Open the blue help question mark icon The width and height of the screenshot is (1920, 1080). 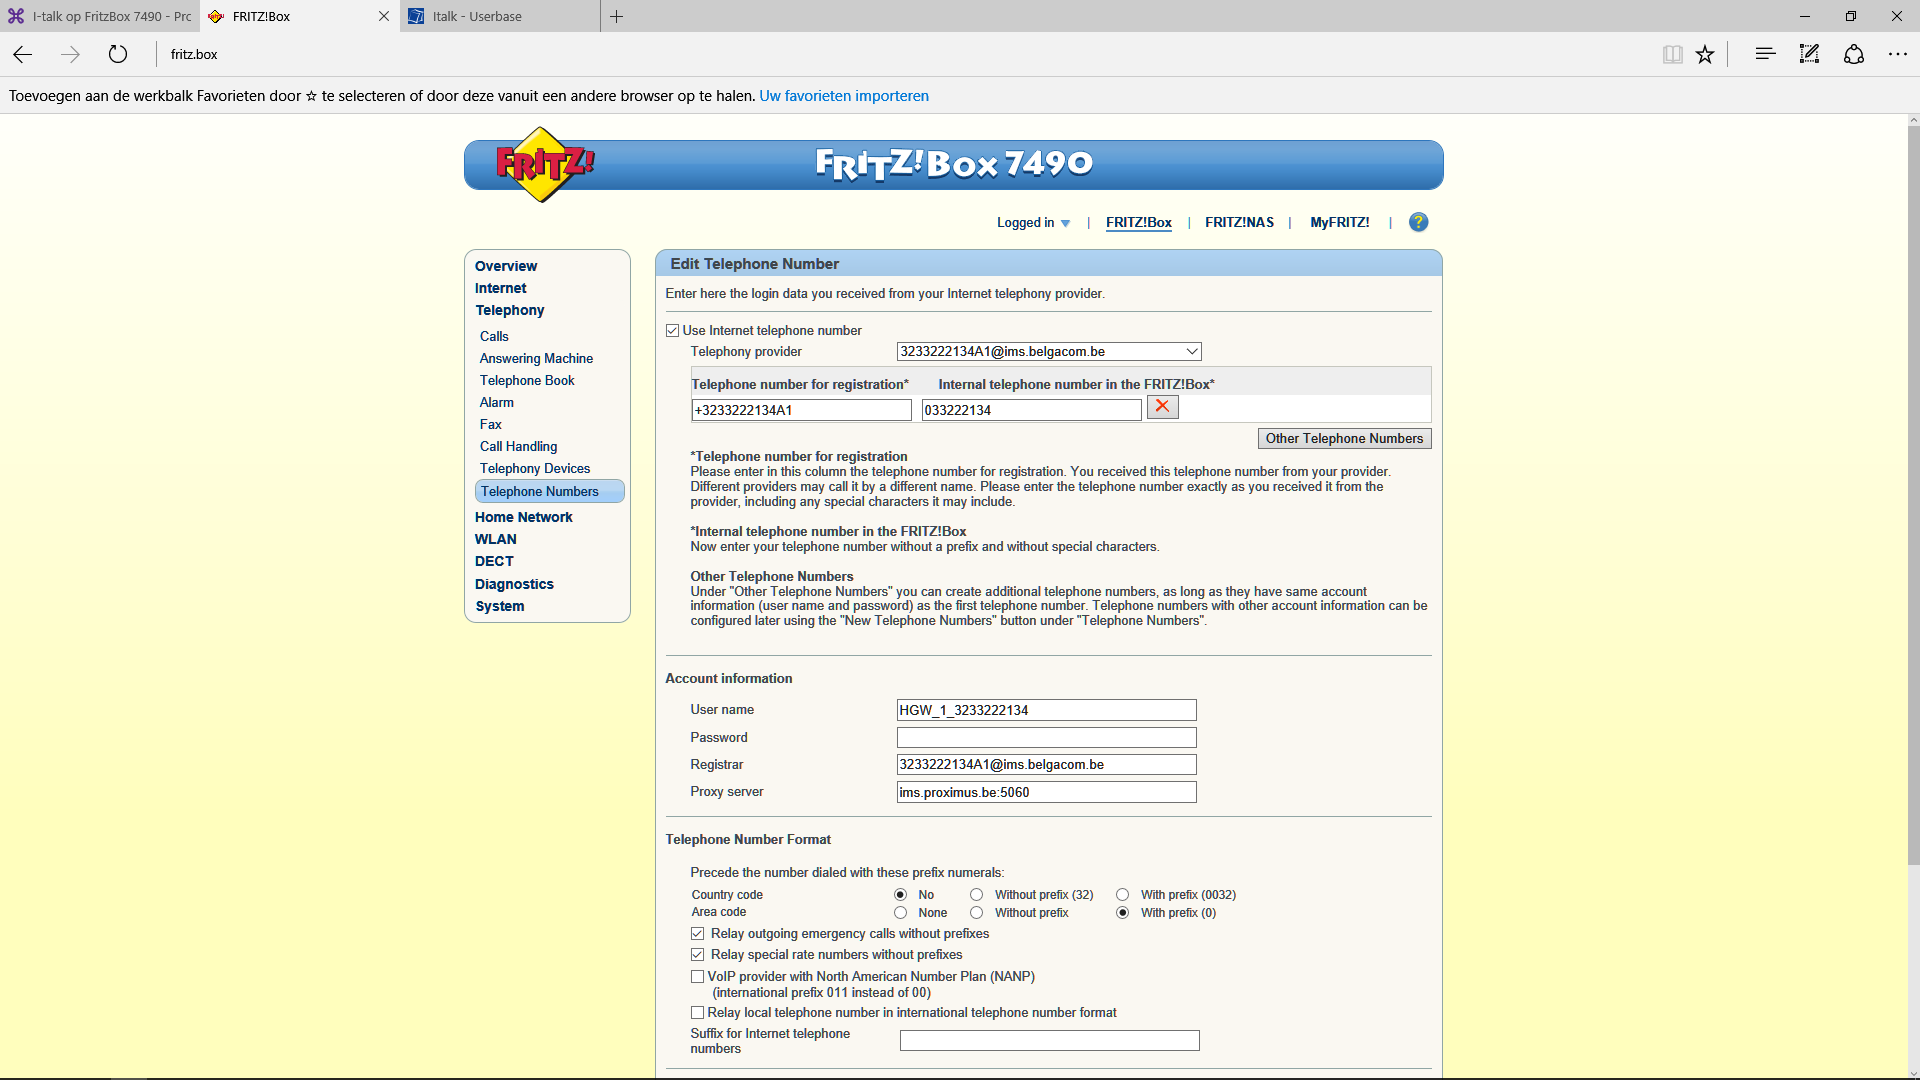[1418, 222]
